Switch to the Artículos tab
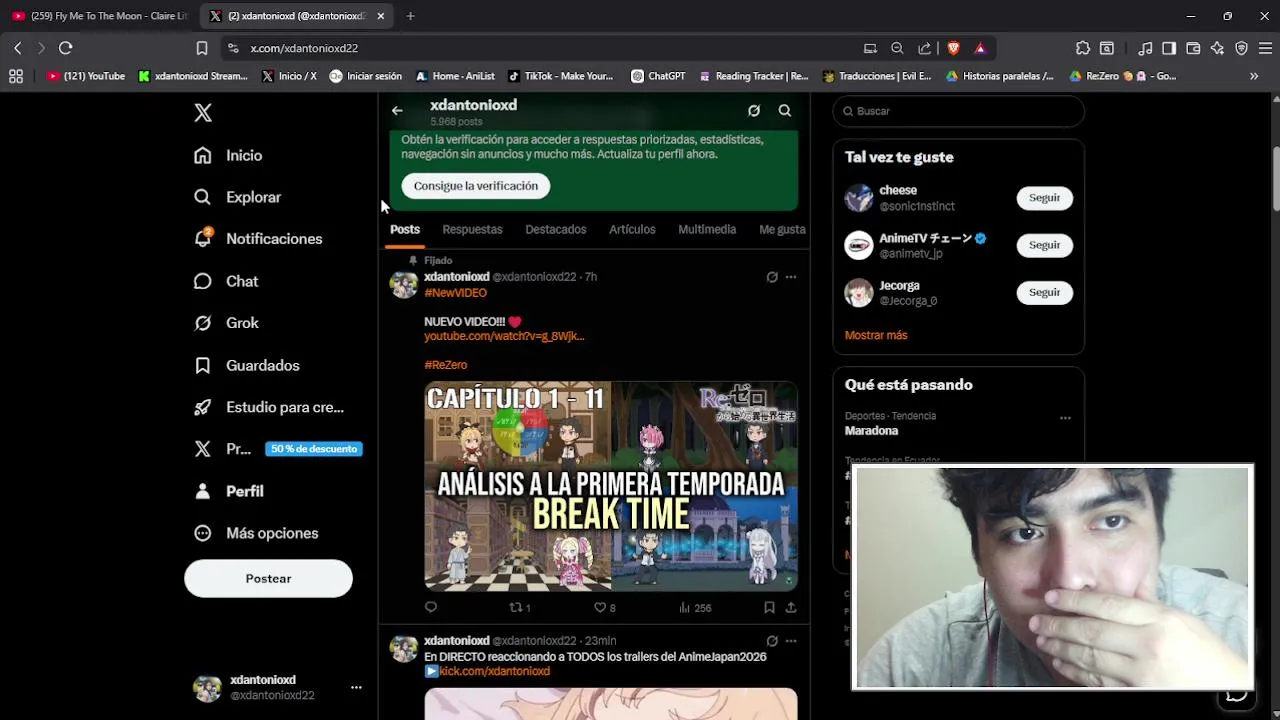The image size is (1280, 720). (632, 230)
